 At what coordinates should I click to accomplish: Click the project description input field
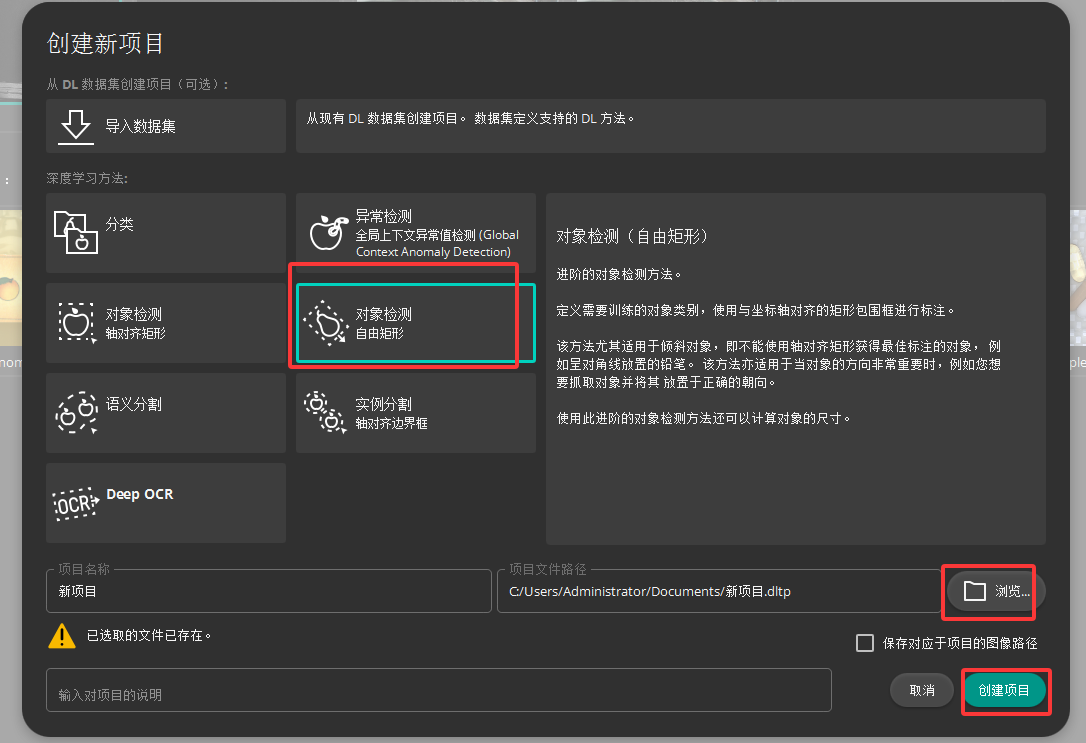click(439, 690)
